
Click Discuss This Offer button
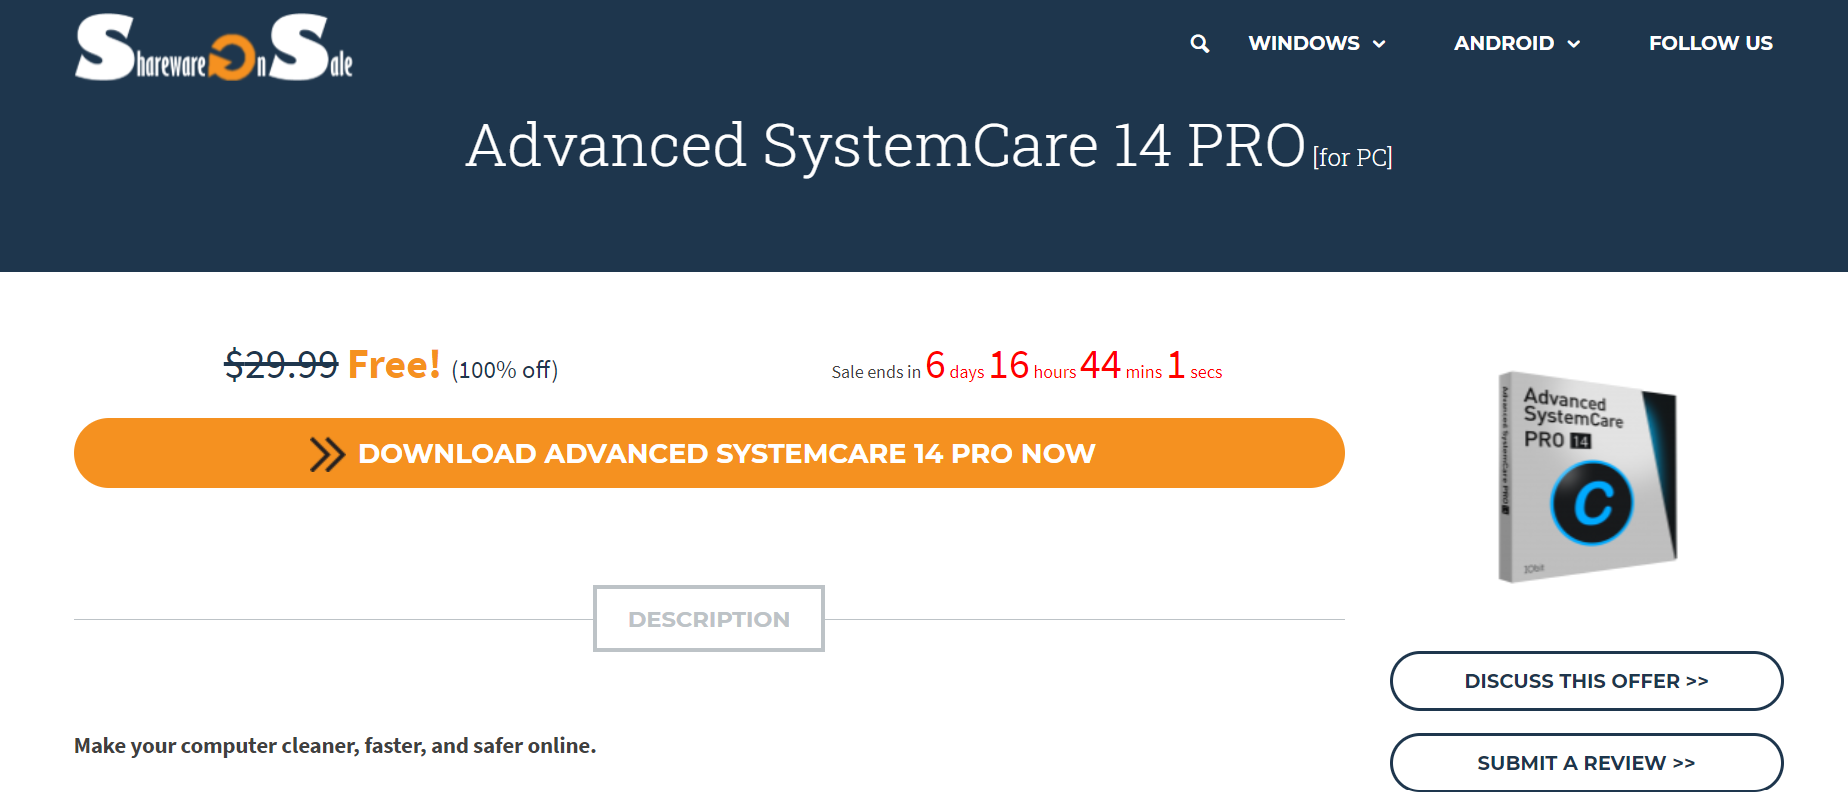1586,681
